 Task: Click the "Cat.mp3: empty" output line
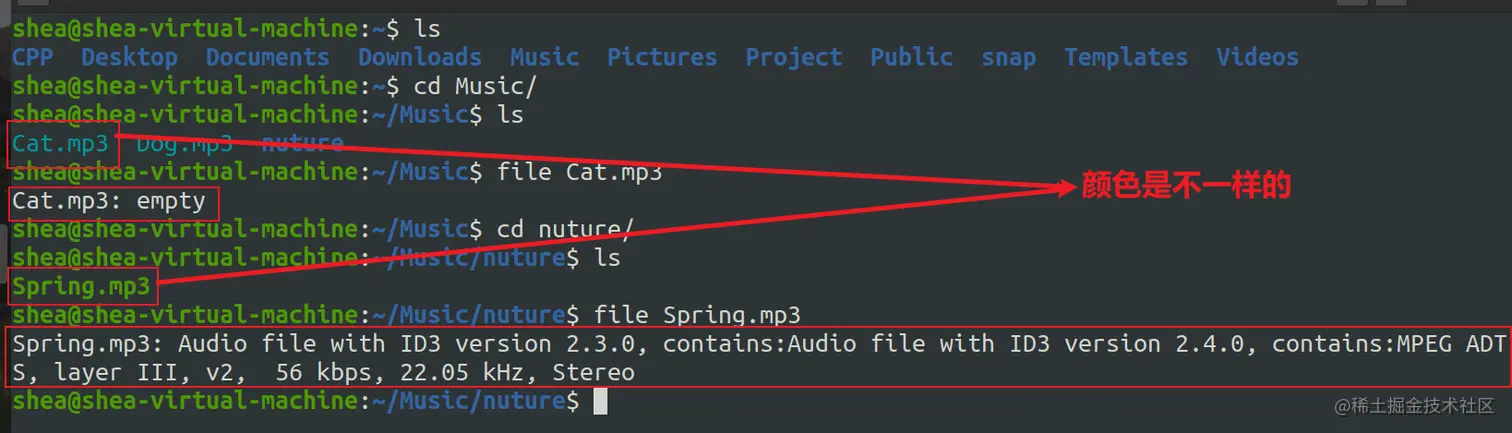click(109, 201)
